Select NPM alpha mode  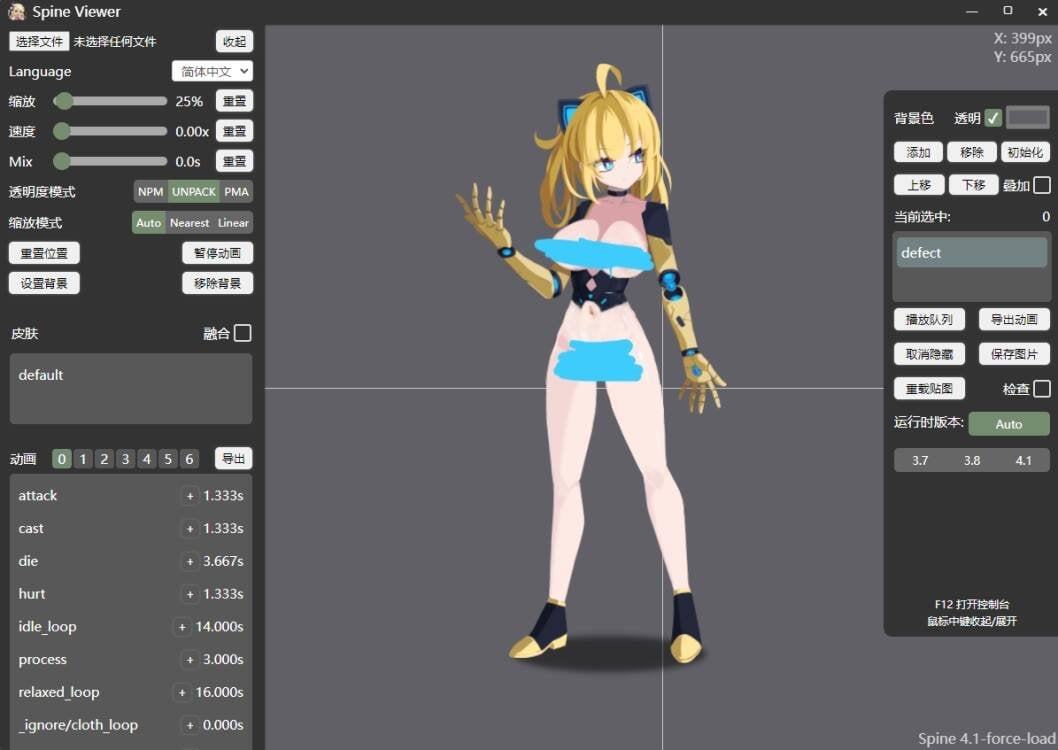click(x=150, y=192)
